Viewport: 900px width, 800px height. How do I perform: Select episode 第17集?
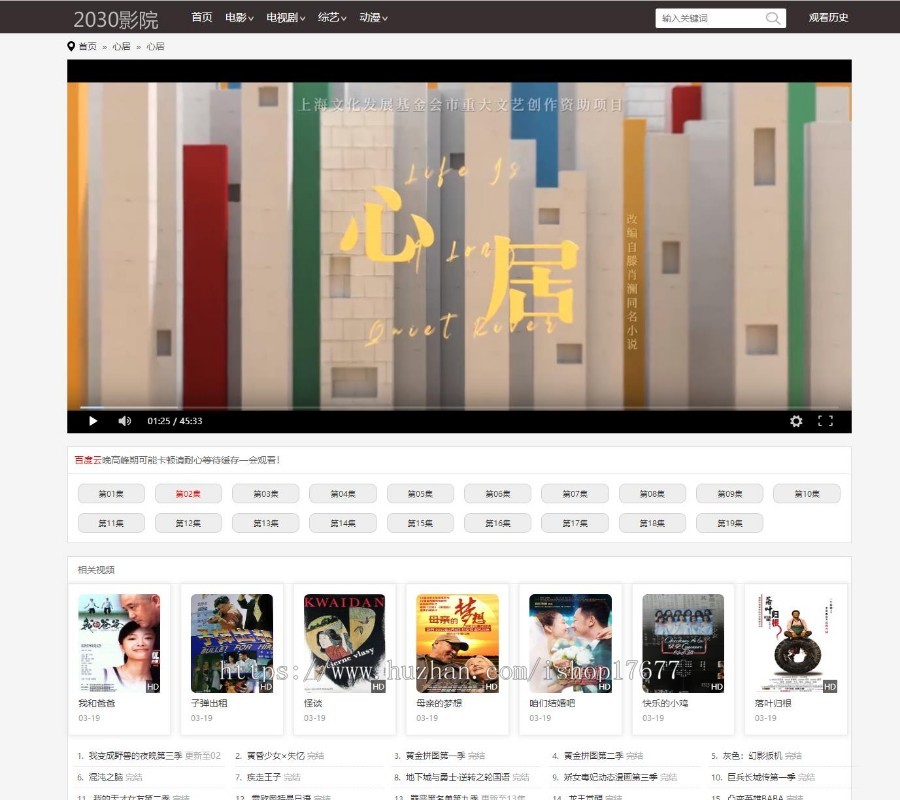[575, 523]
